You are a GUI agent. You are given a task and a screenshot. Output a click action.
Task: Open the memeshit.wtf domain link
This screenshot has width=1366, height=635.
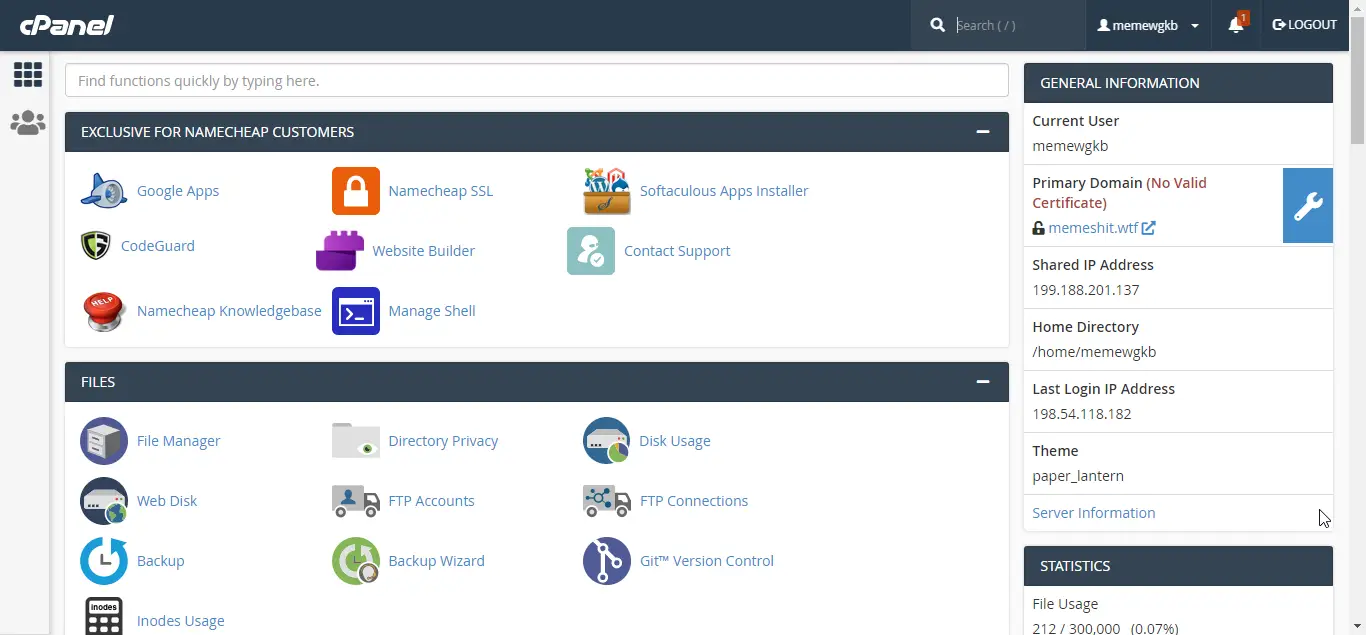(1093, 228)
